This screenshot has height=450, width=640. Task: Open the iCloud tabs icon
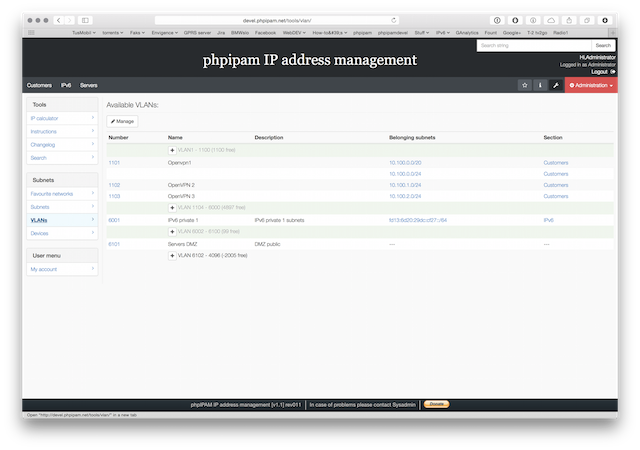(x=551, y=20)
